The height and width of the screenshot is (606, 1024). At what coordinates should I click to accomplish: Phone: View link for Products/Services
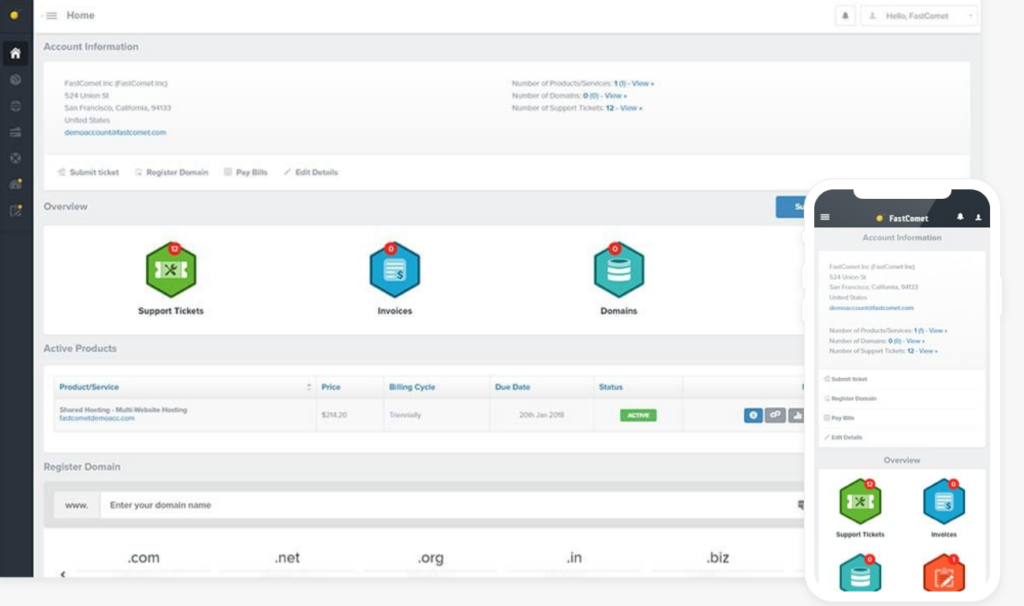pyautogui.click(x=938, y=331)
